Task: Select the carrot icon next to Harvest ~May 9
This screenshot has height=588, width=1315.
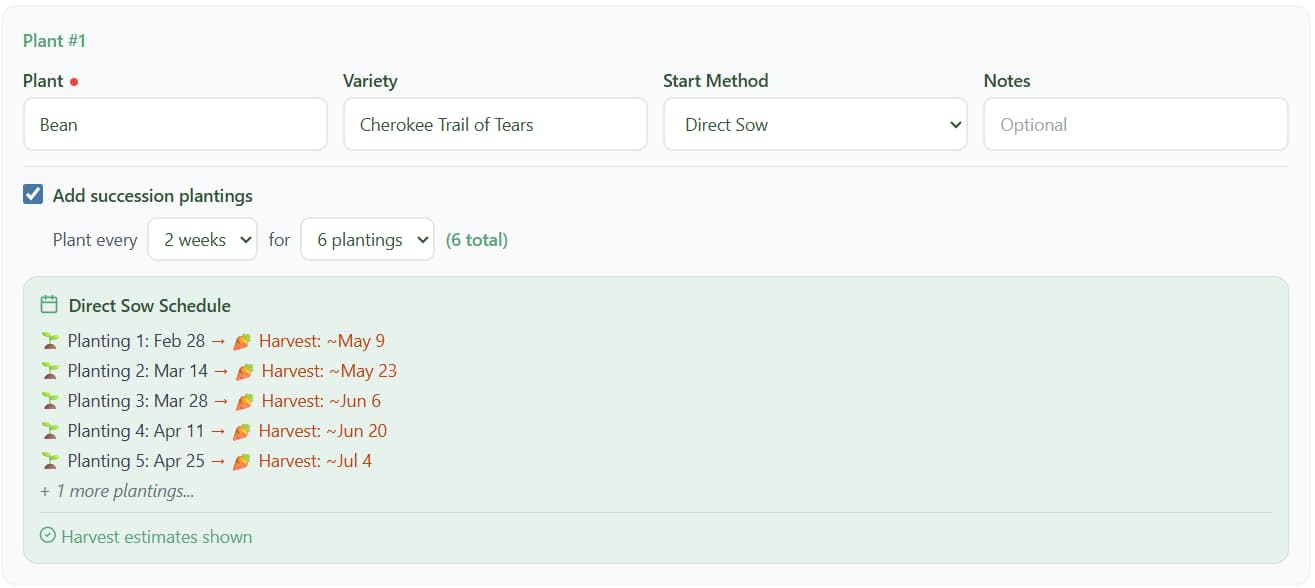Action: click(x=239, y=340)
